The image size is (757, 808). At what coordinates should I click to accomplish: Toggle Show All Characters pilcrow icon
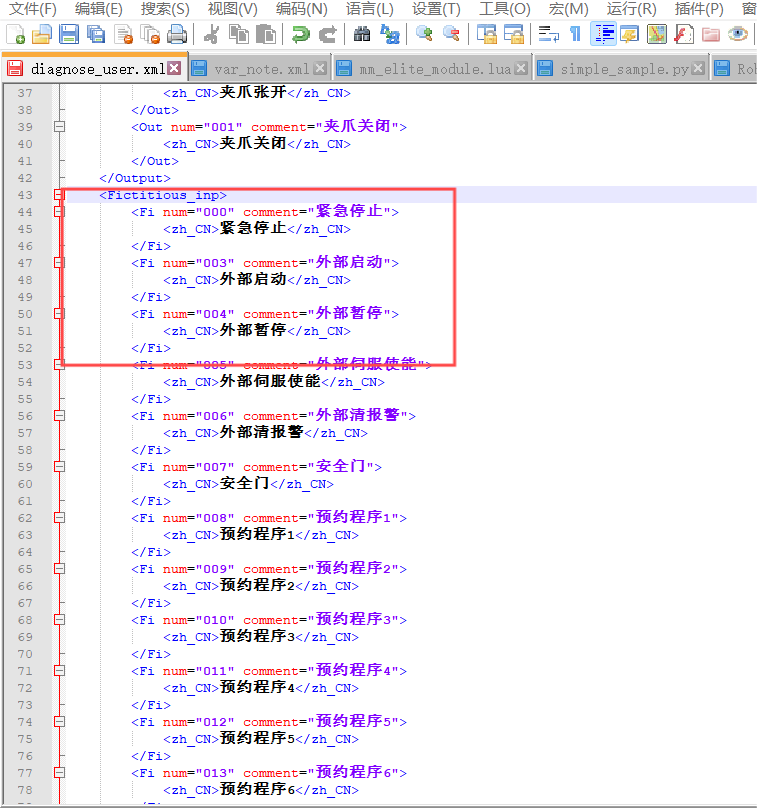click(x=575, y=34)
